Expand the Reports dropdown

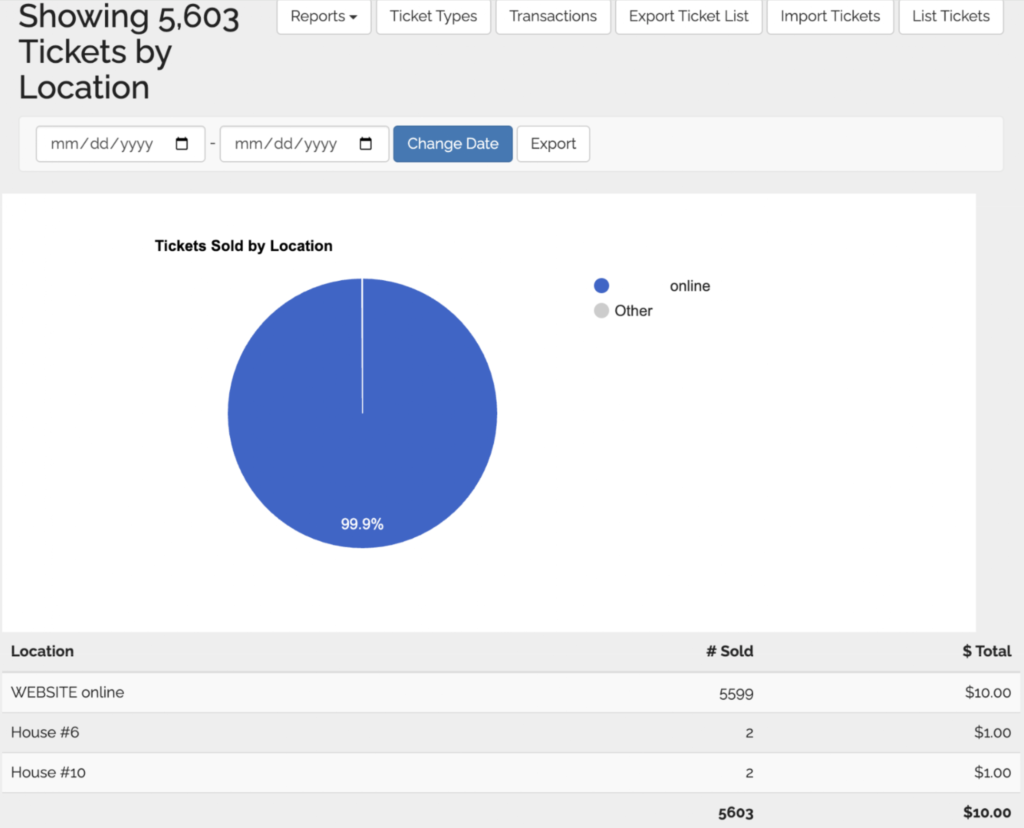tap(323, 16)
